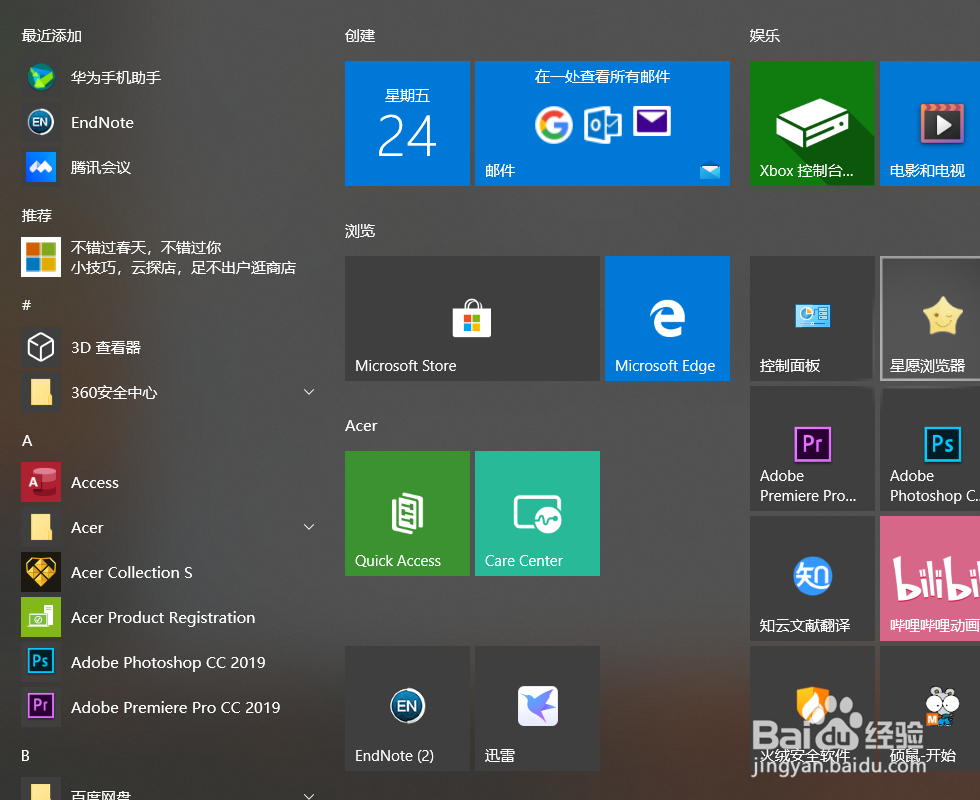Click the 浏览 tile group header

[360, 231]
